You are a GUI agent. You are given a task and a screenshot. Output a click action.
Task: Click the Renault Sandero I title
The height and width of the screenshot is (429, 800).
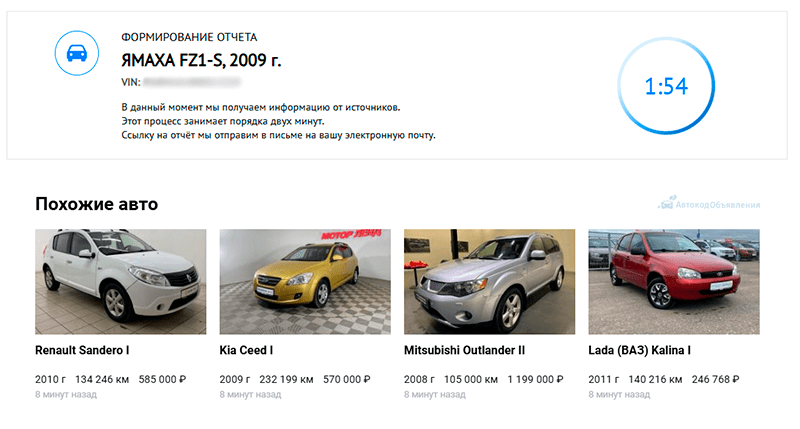pos(82,350)
